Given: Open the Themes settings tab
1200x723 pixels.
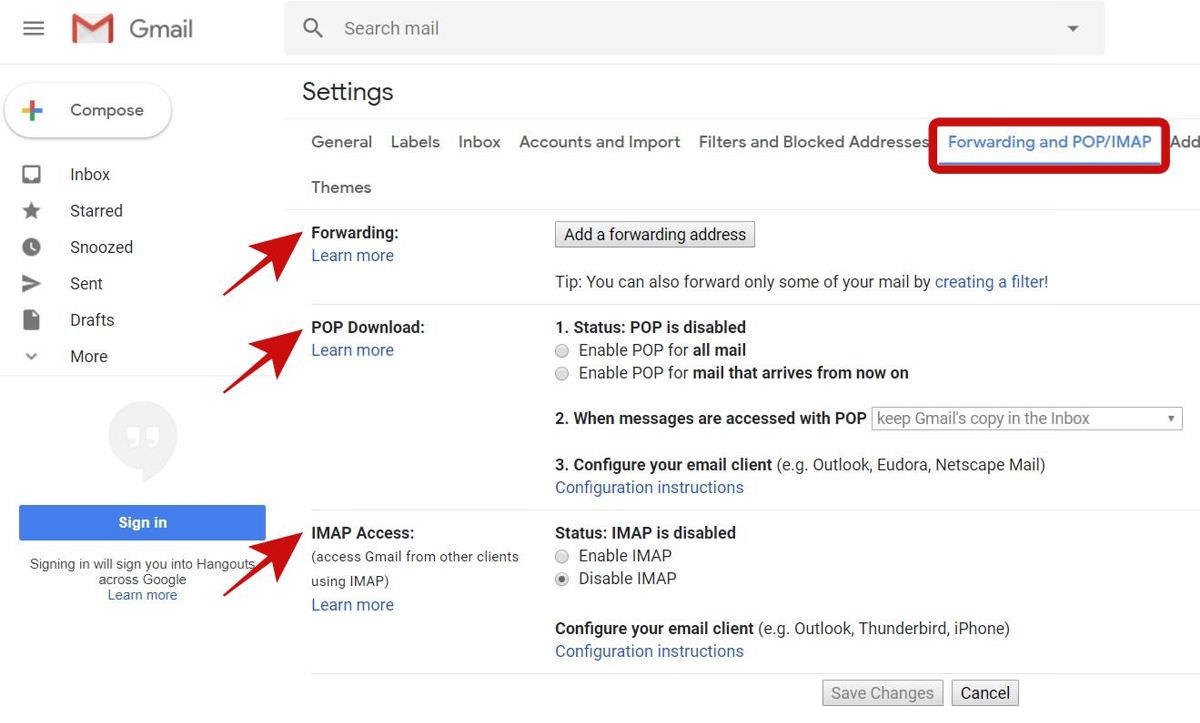Looking at the screenshot, I should tap(340, 187).
